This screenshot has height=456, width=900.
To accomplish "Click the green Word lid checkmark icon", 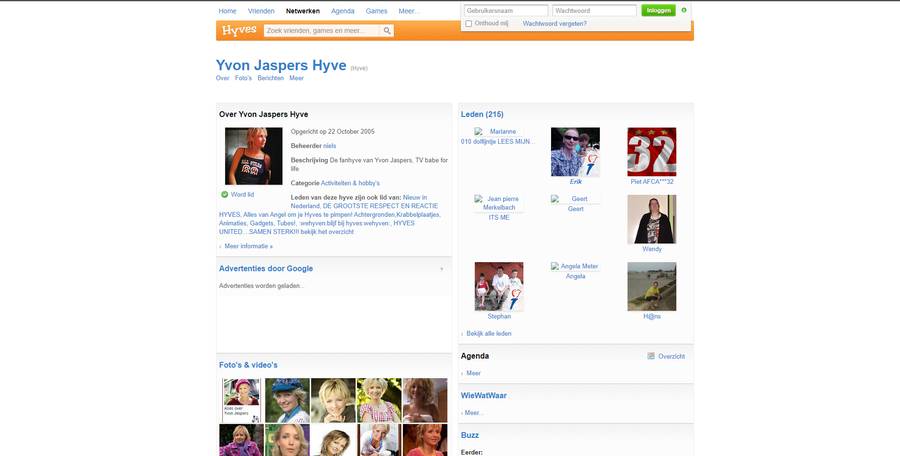I will pos(224,195).
